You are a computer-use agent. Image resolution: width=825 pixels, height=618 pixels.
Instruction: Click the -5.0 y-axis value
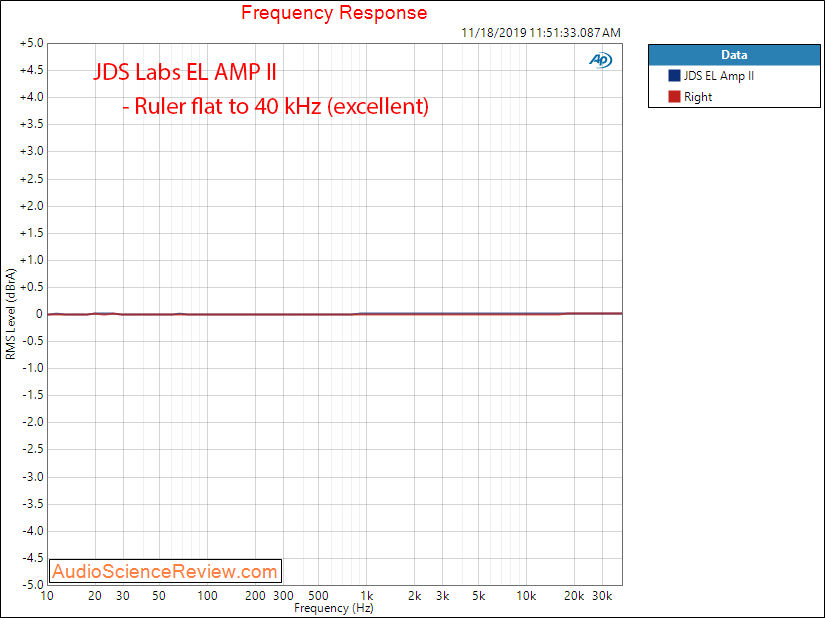point(33,584)
